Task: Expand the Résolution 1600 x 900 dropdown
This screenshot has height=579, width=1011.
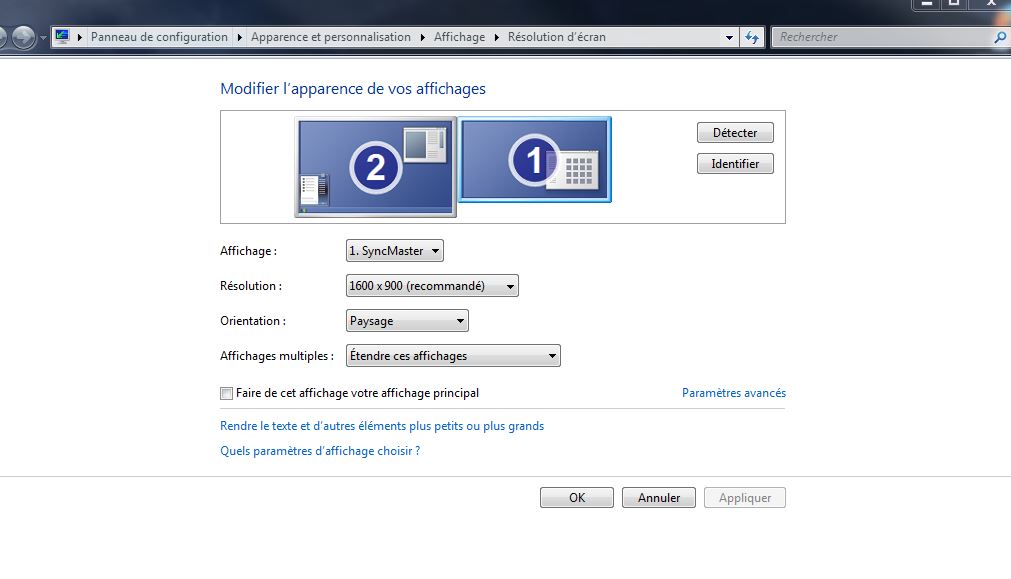Action: pyautogui.click(x=431, y=286)
